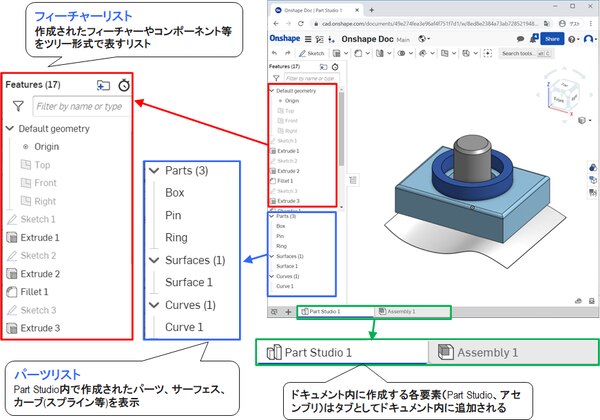Viewport: 600px width, 420px height.
Task: Select Part Studio 1 tab in browser window
Action: tap(336, 311)
